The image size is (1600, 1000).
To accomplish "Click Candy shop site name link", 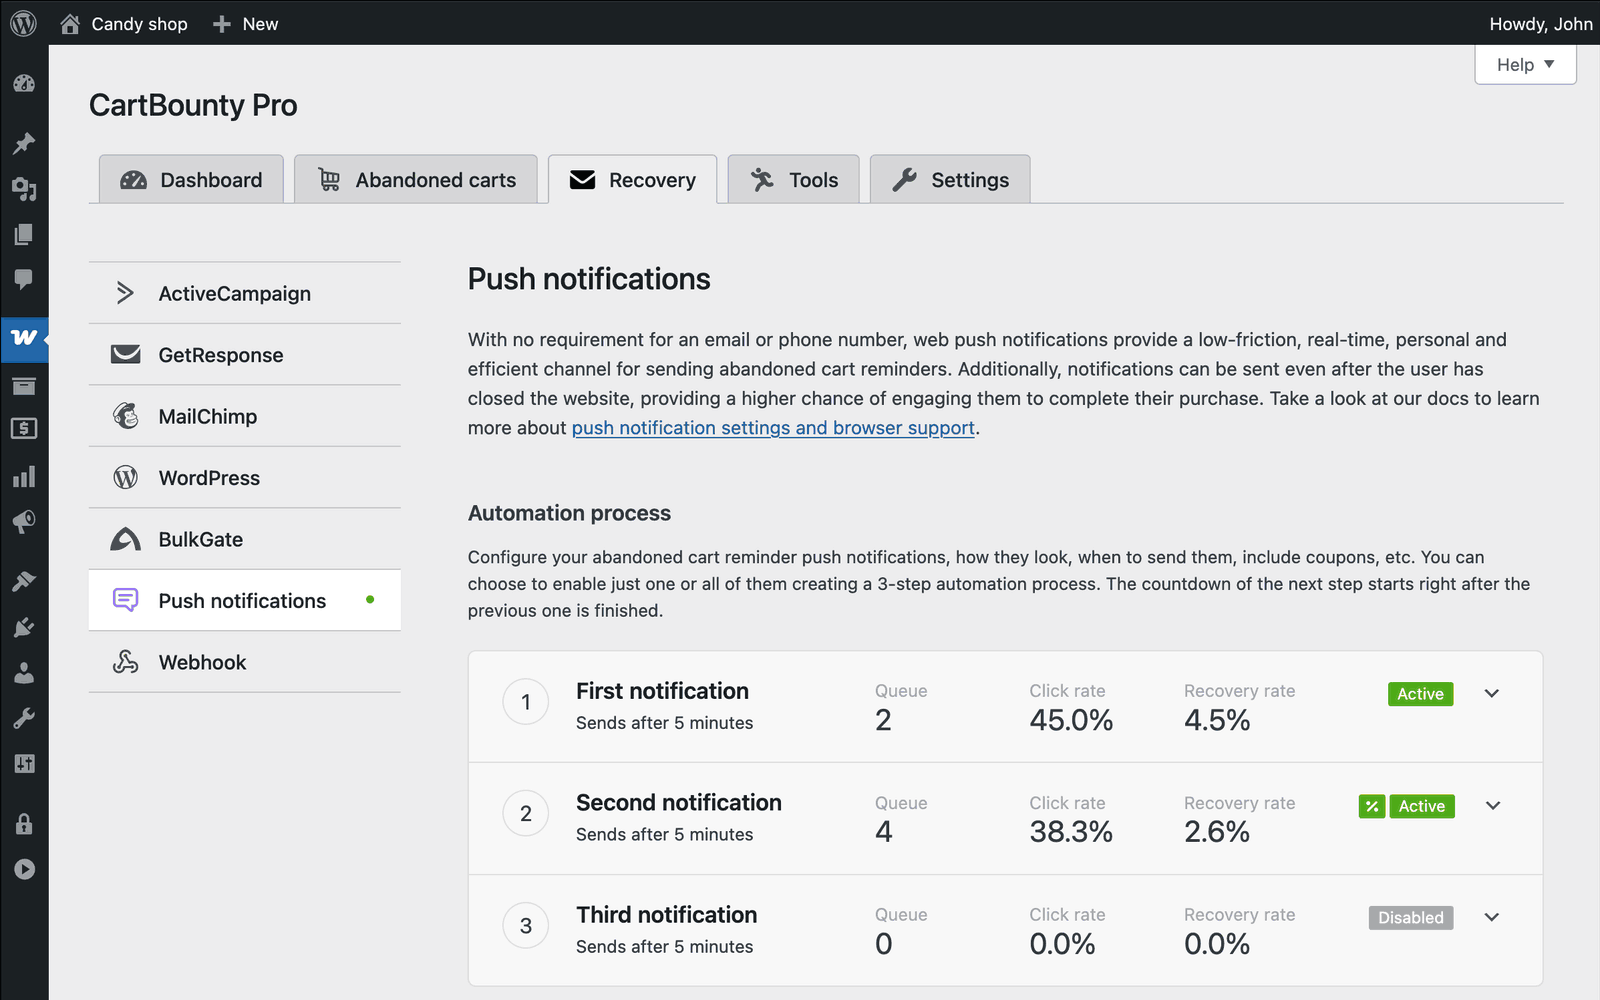I will click(x=139, y=24).
